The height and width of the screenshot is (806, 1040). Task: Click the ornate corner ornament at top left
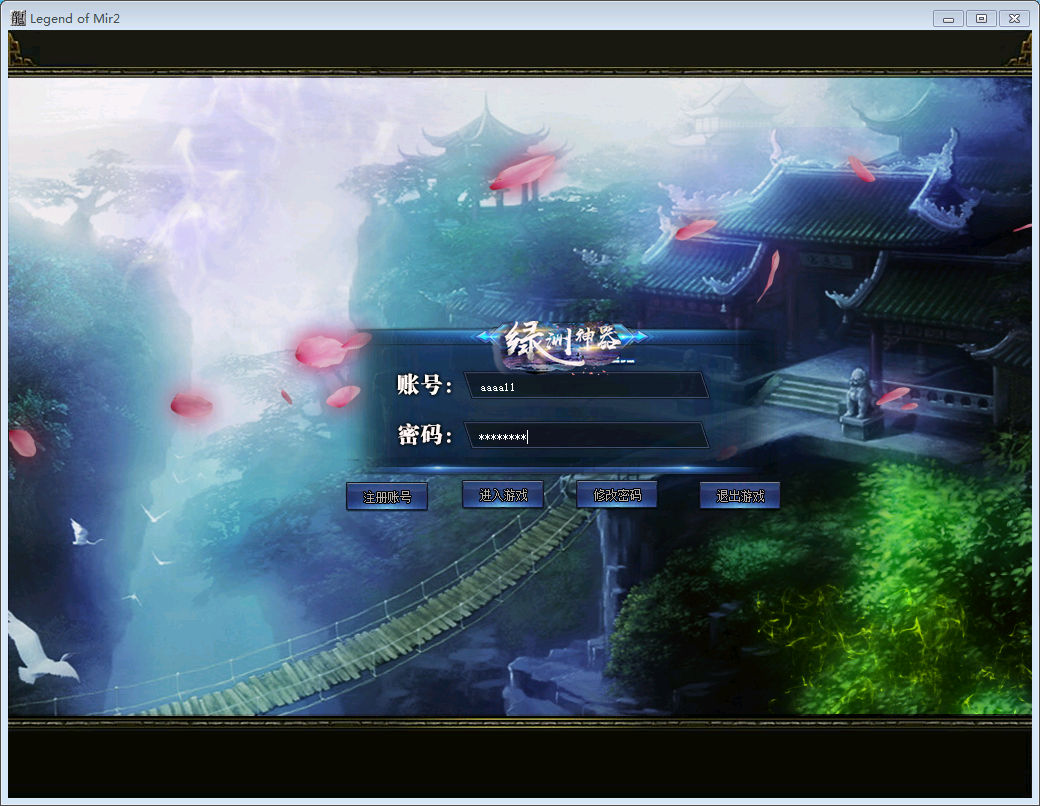21,52
